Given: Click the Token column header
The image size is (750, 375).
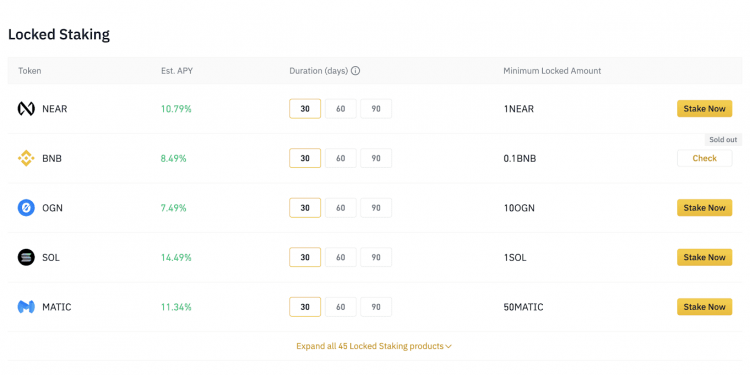Looking at the screenshot, I should coord(30,71).
